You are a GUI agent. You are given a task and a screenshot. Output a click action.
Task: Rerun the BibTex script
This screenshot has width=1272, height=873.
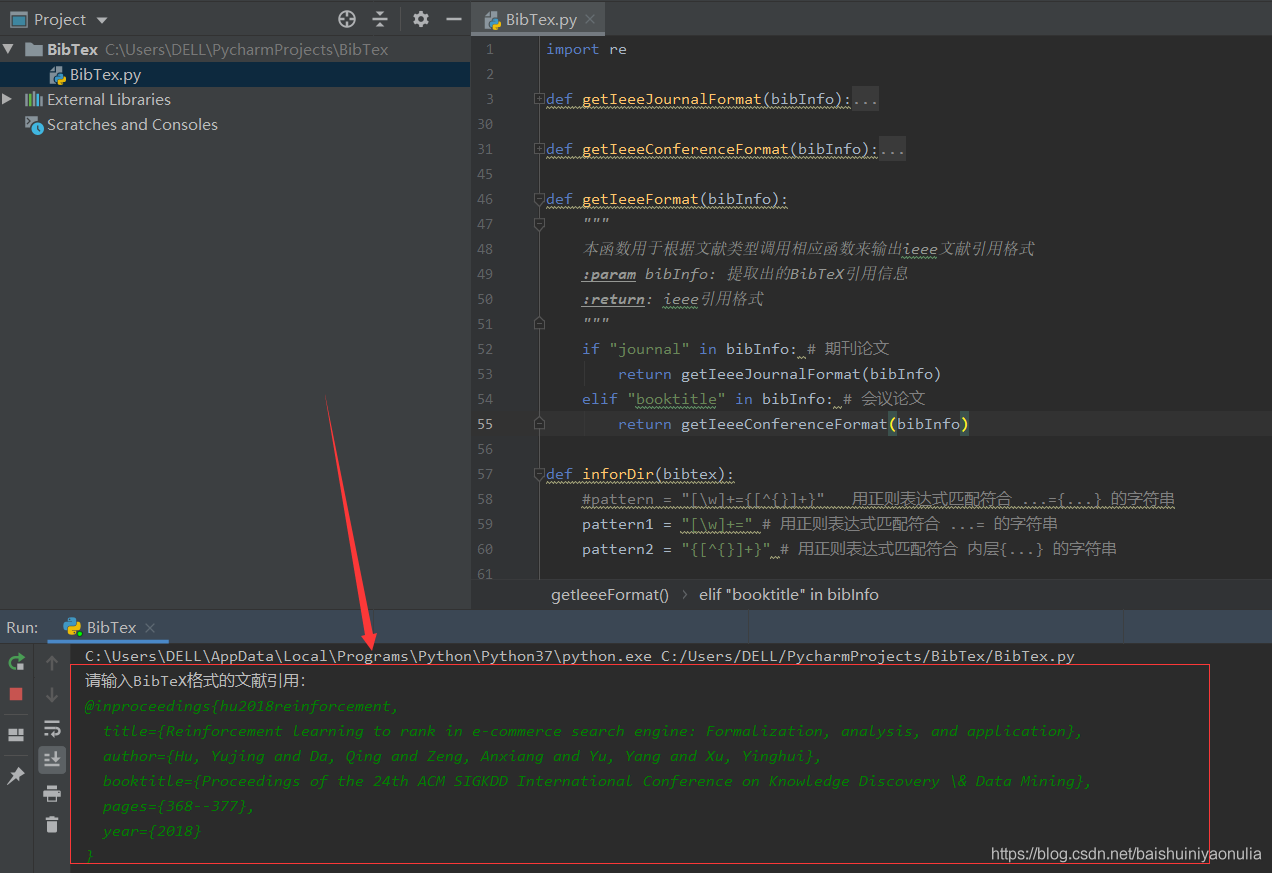pyautogui.click(x=16, y=662)
